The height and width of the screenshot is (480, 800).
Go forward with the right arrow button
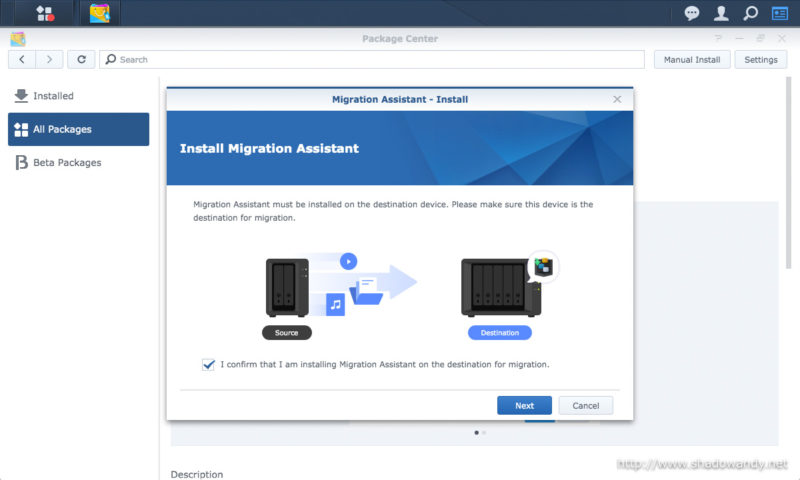pos(49,60)
